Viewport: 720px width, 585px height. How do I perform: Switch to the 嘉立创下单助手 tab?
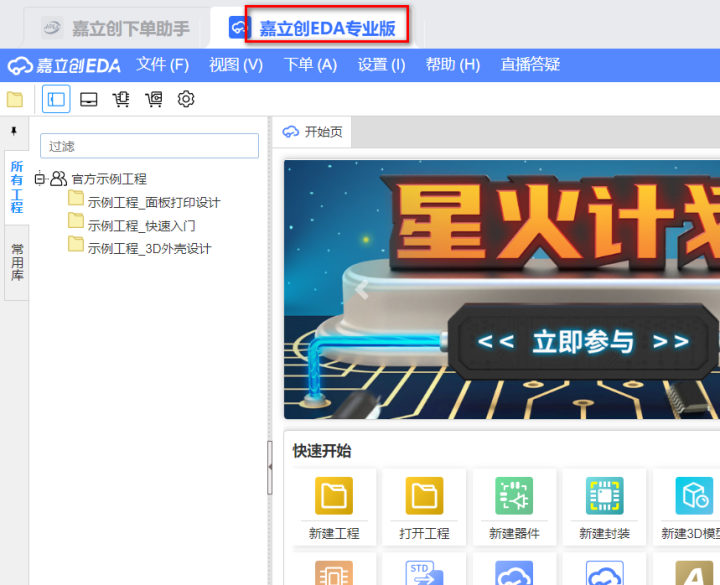click(115, 28)
